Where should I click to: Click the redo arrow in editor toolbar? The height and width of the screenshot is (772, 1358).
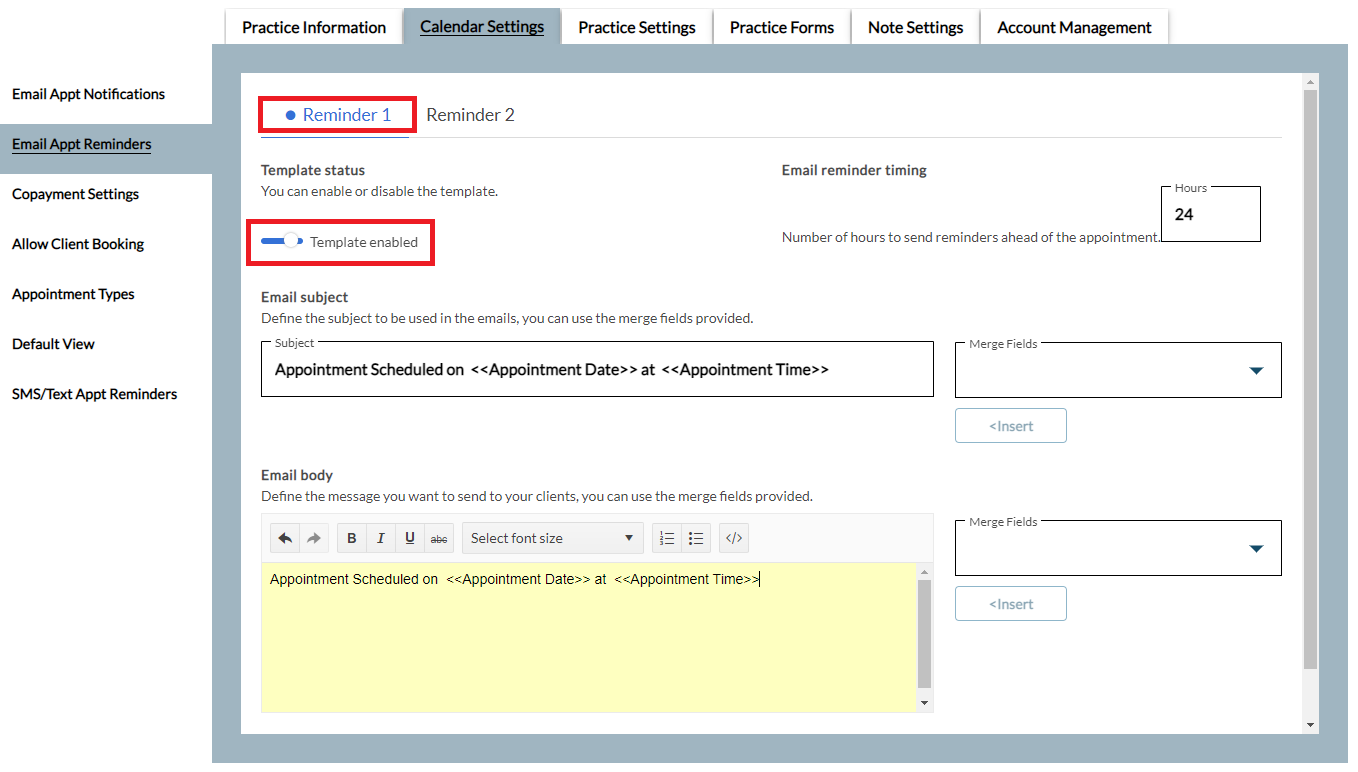[314, 538]
